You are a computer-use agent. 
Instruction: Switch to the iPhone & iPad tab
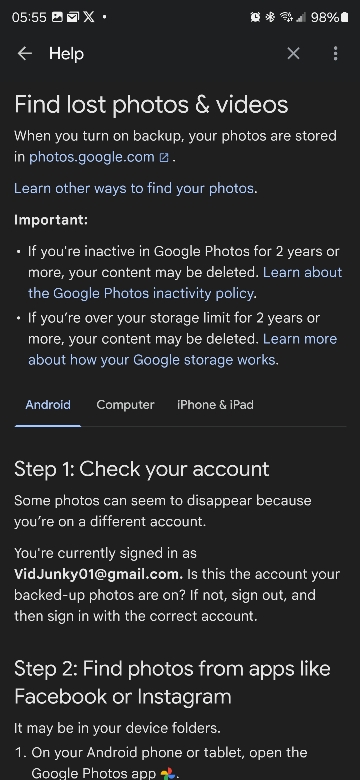click(x=215, y=405)
